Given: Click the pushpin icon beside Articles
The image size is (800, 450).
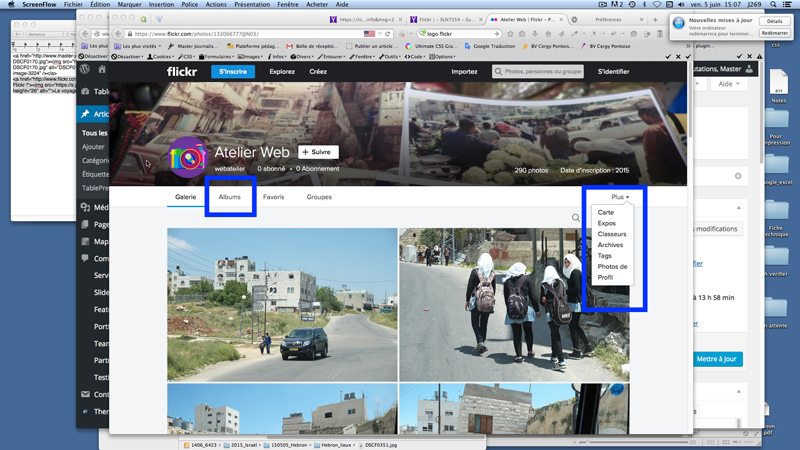Looking at the screenshot, I should click(86, 114).
